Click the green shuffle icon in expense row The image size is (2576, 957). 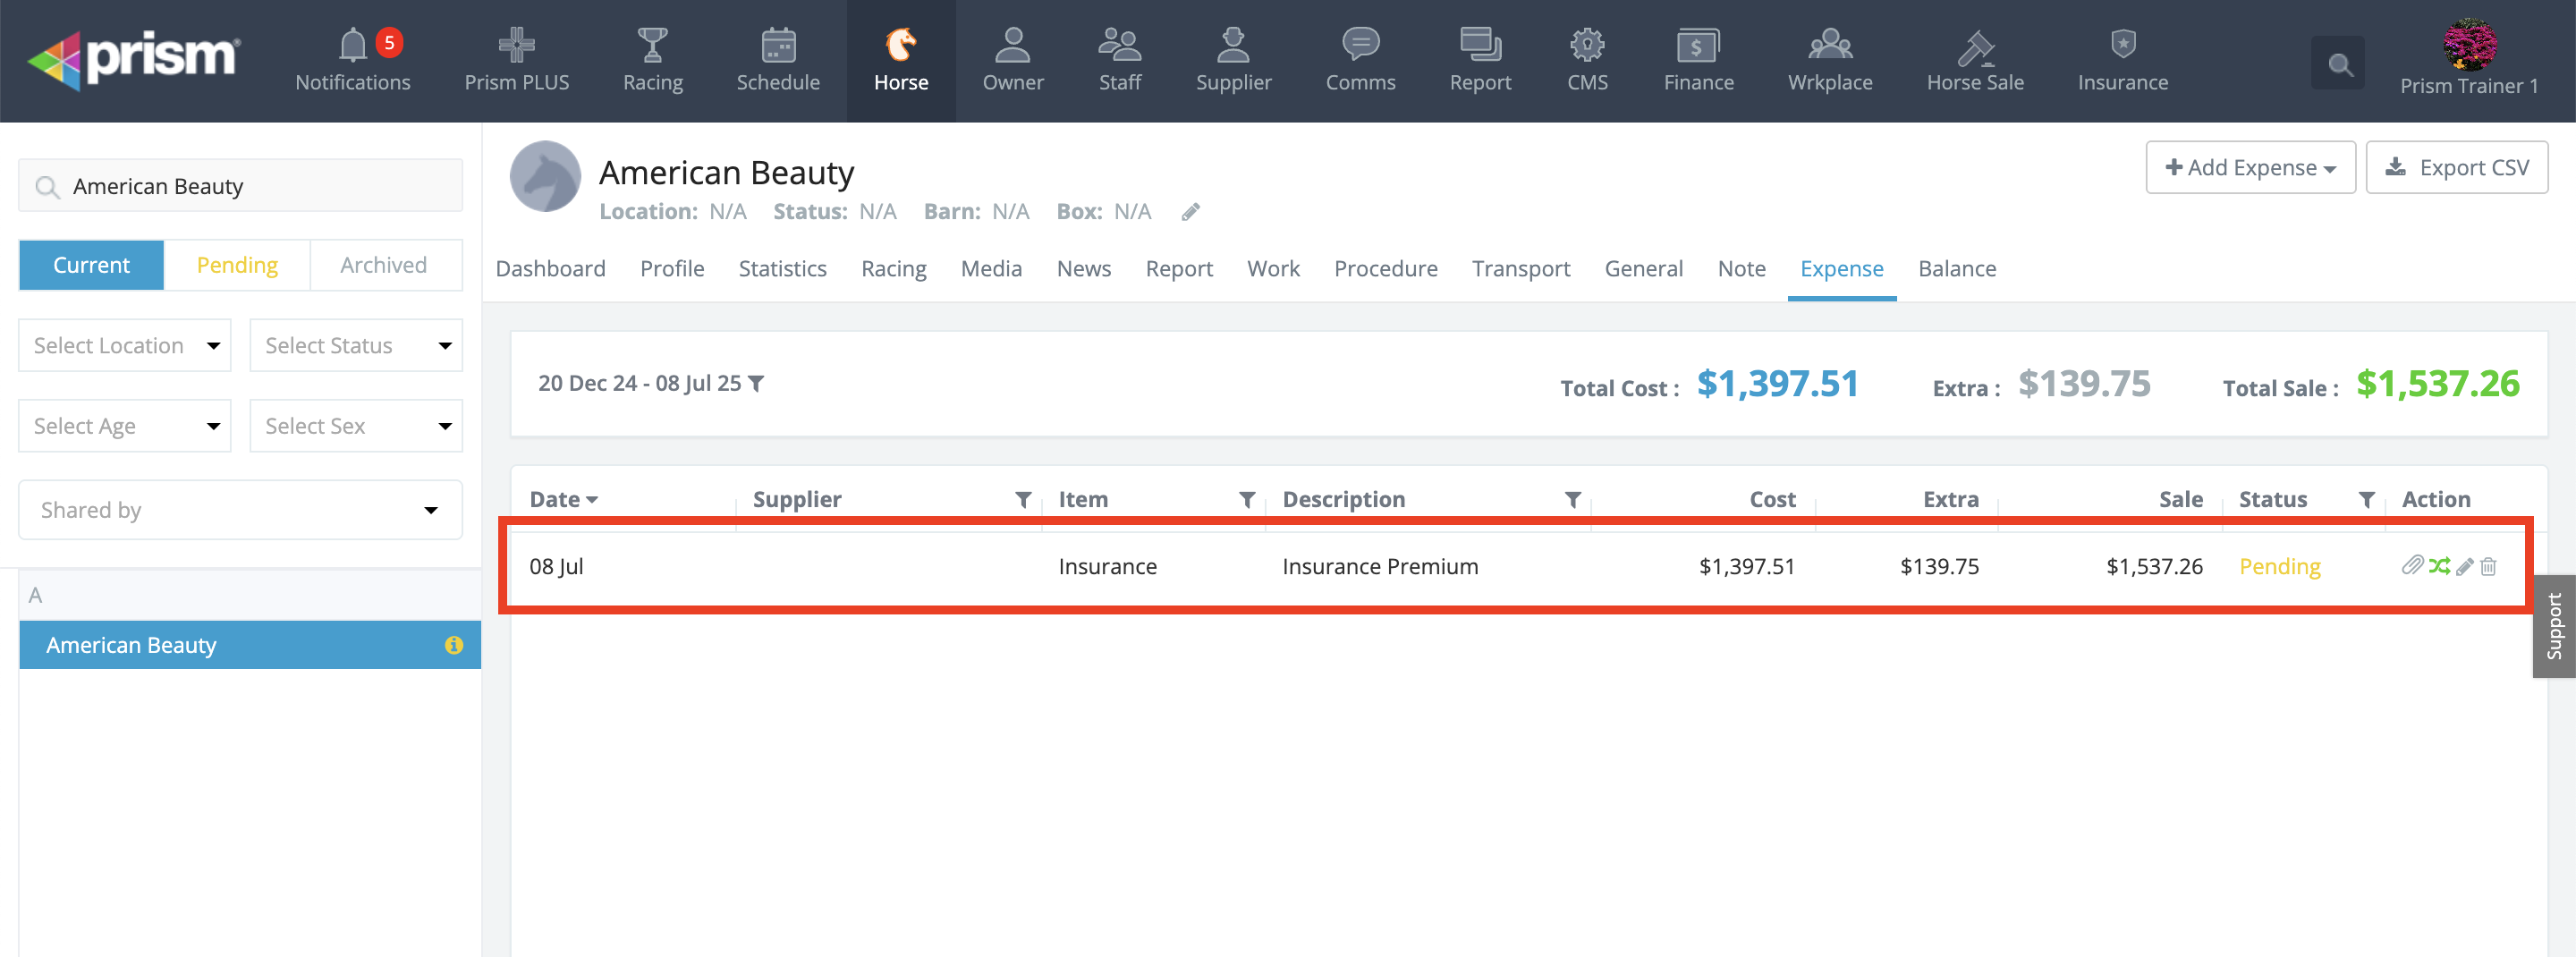click(x=2439, y=566)
